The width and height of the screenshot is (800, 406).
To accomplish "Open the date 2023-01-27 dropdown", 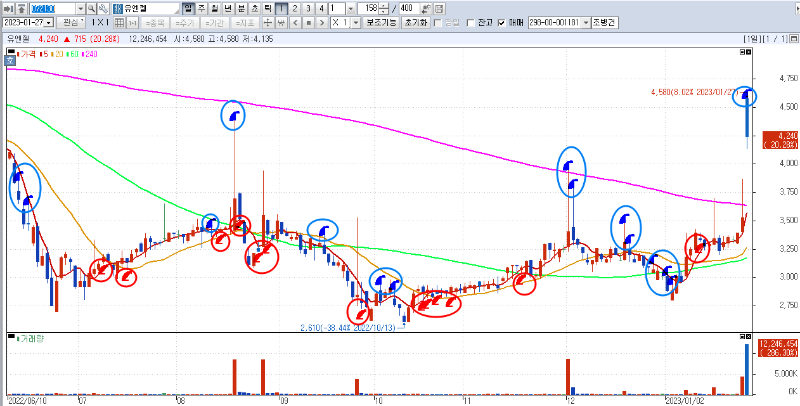I will coord(48,23).
